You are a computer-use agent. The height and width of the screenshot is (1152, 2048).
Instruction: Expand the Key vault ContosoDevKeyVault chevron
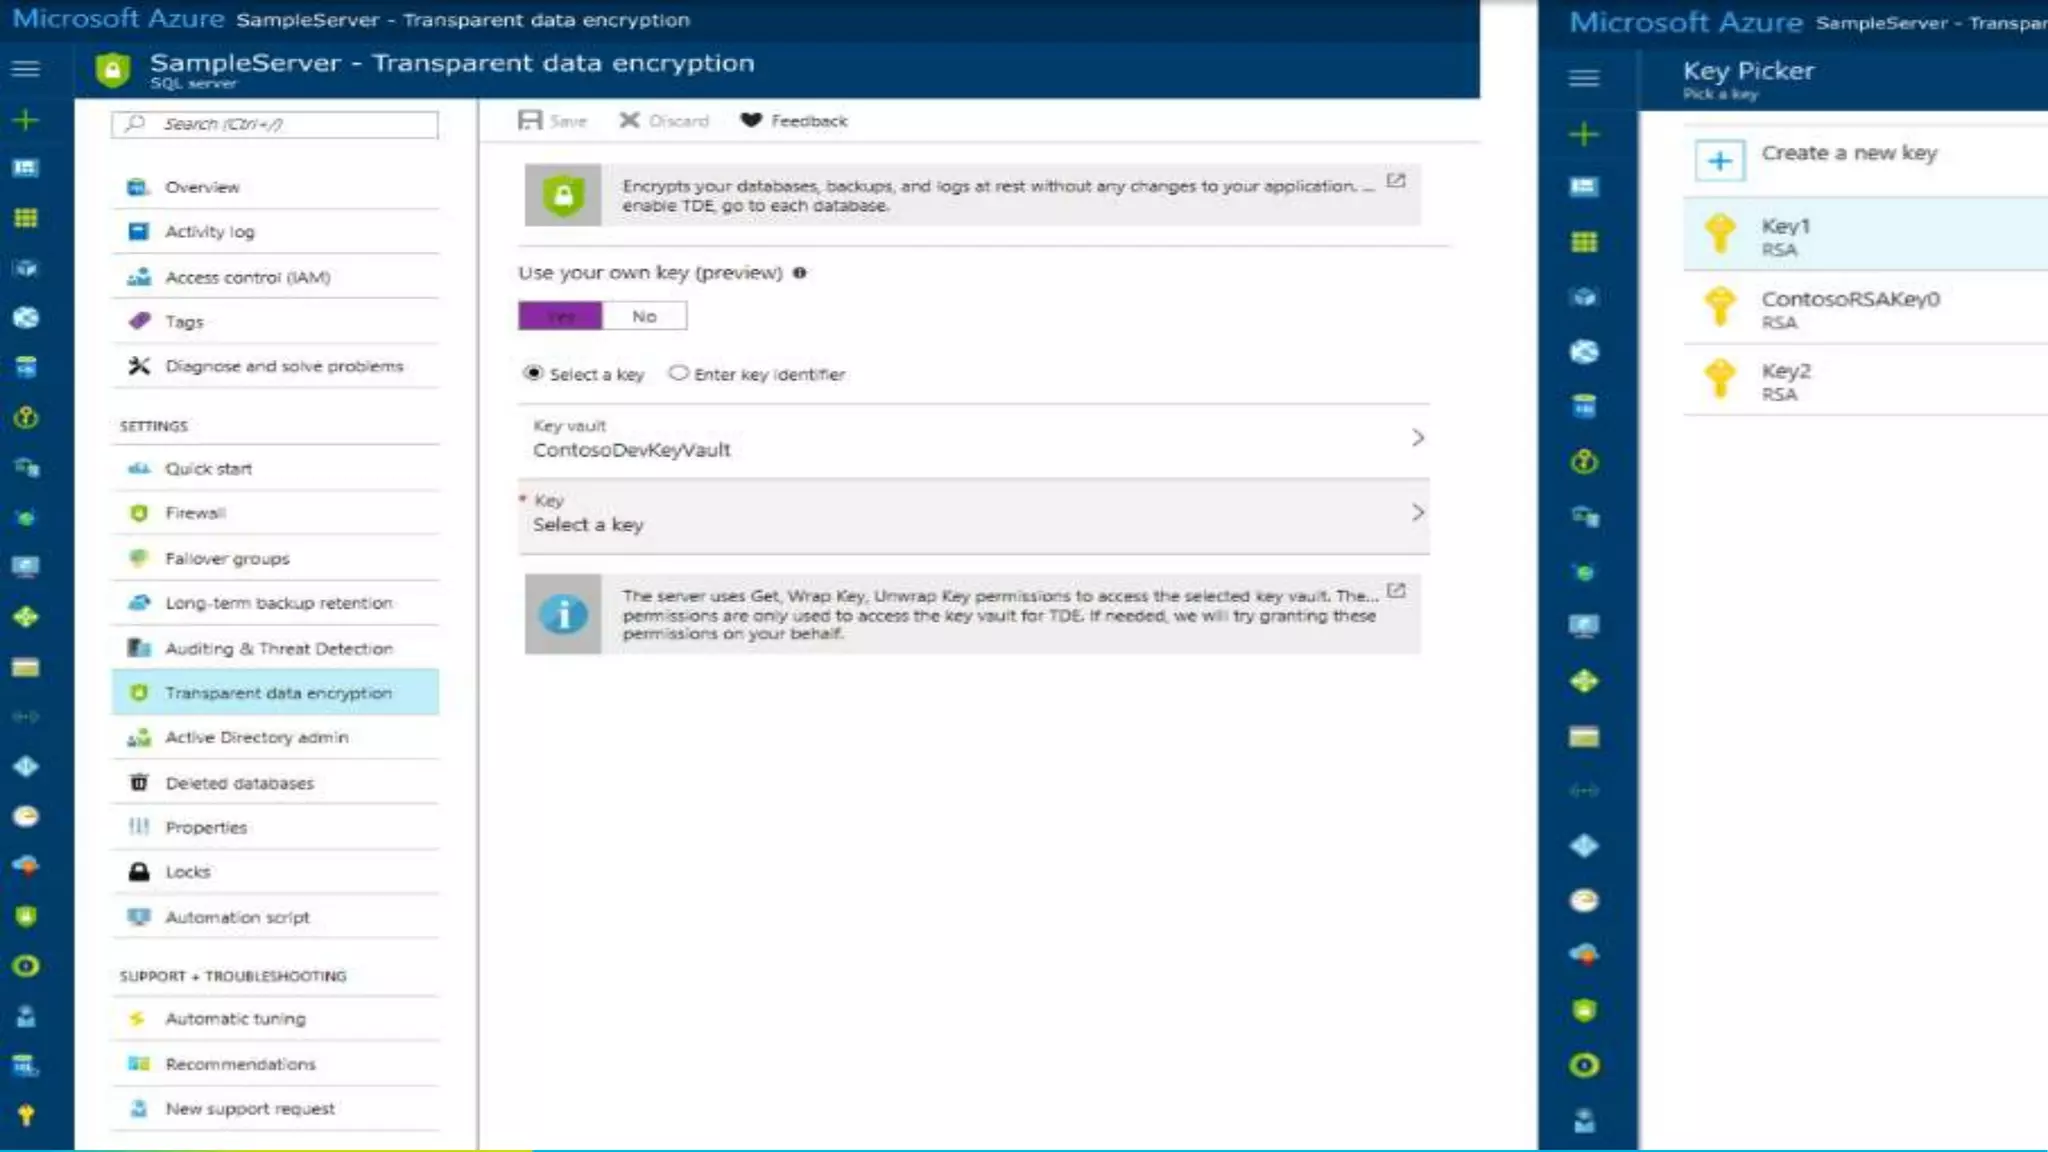[x=1417, y=438]
